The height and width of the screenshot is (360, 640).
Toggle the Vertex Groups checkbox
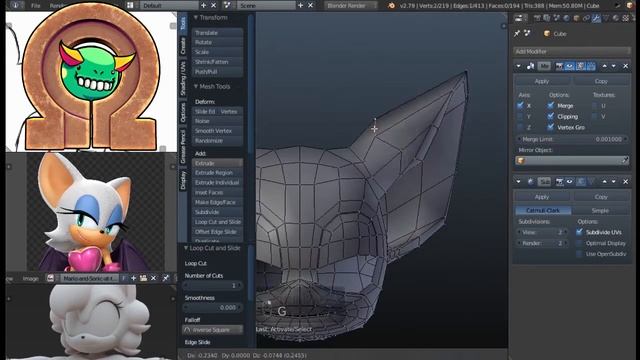tap(551, 128)
